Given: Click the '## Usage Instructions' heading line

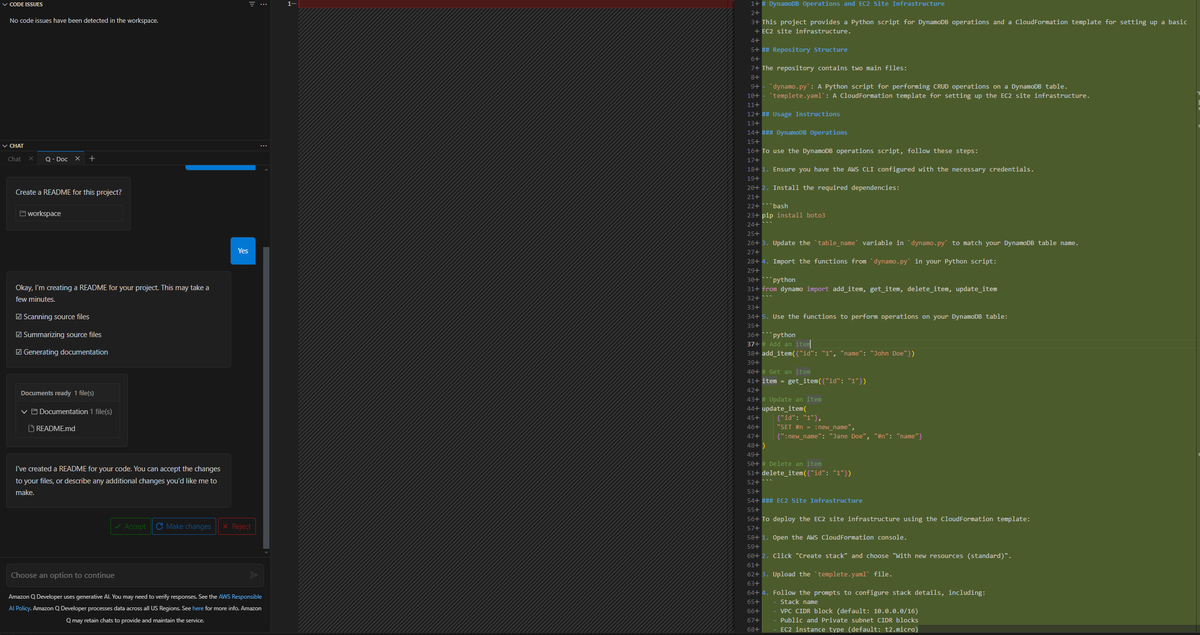Looking at the screenshot, I should click(x=801, y=114).
